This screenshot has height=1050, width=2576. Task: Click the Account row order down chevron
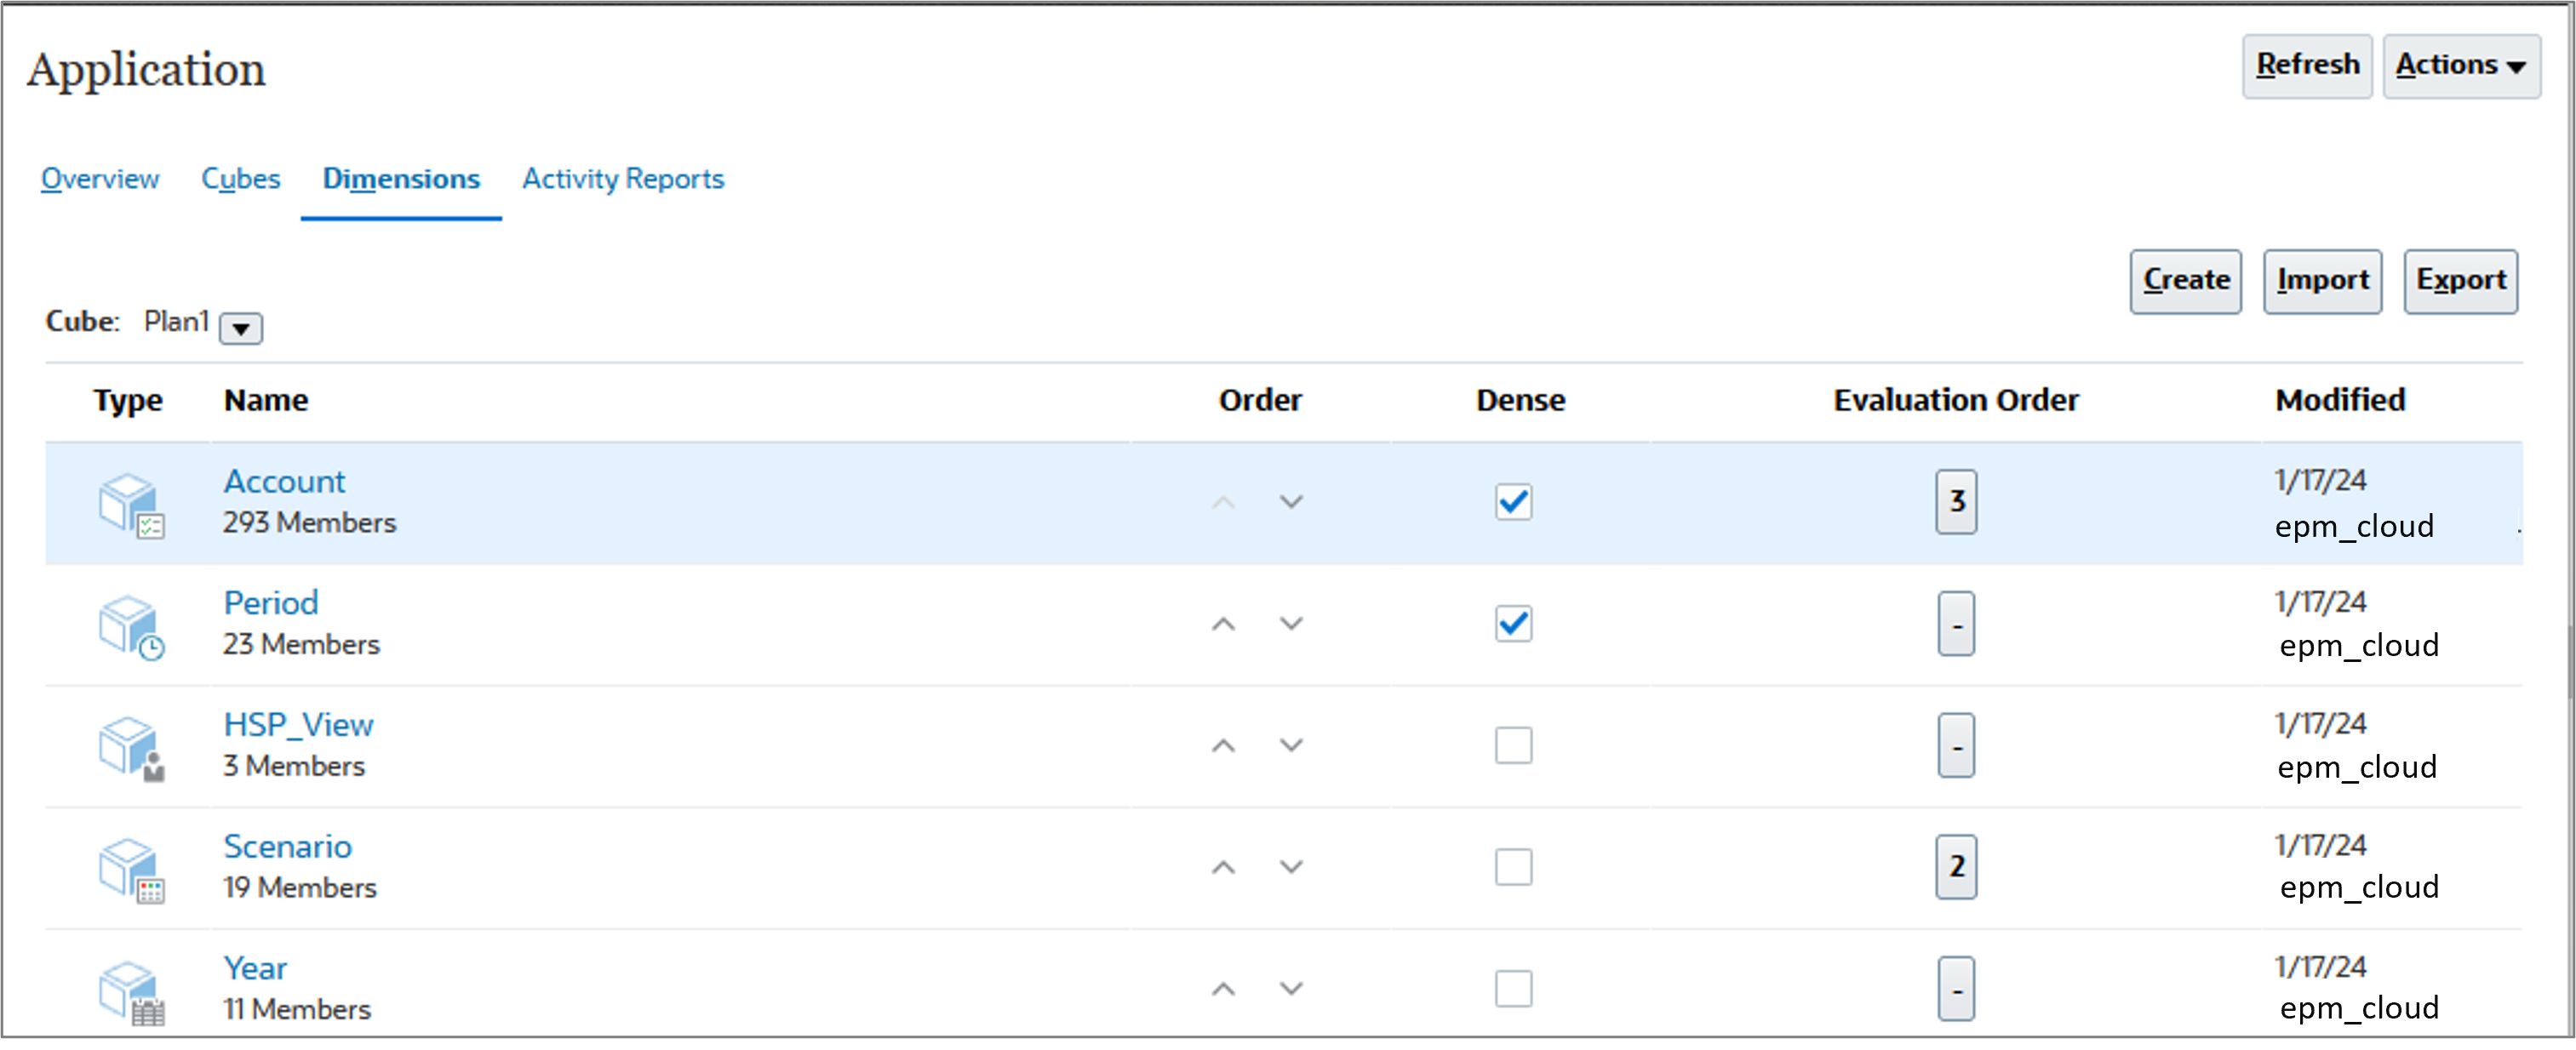(1291, 503)
